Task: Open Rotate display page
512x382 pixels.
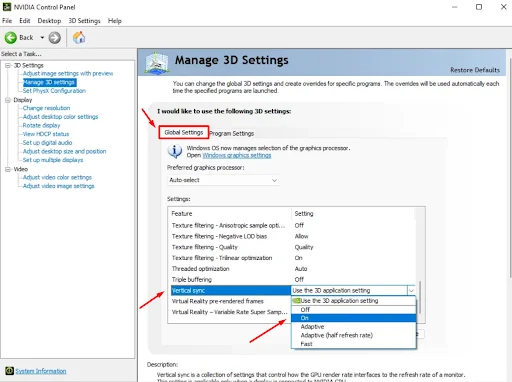Action: [41, 125]
